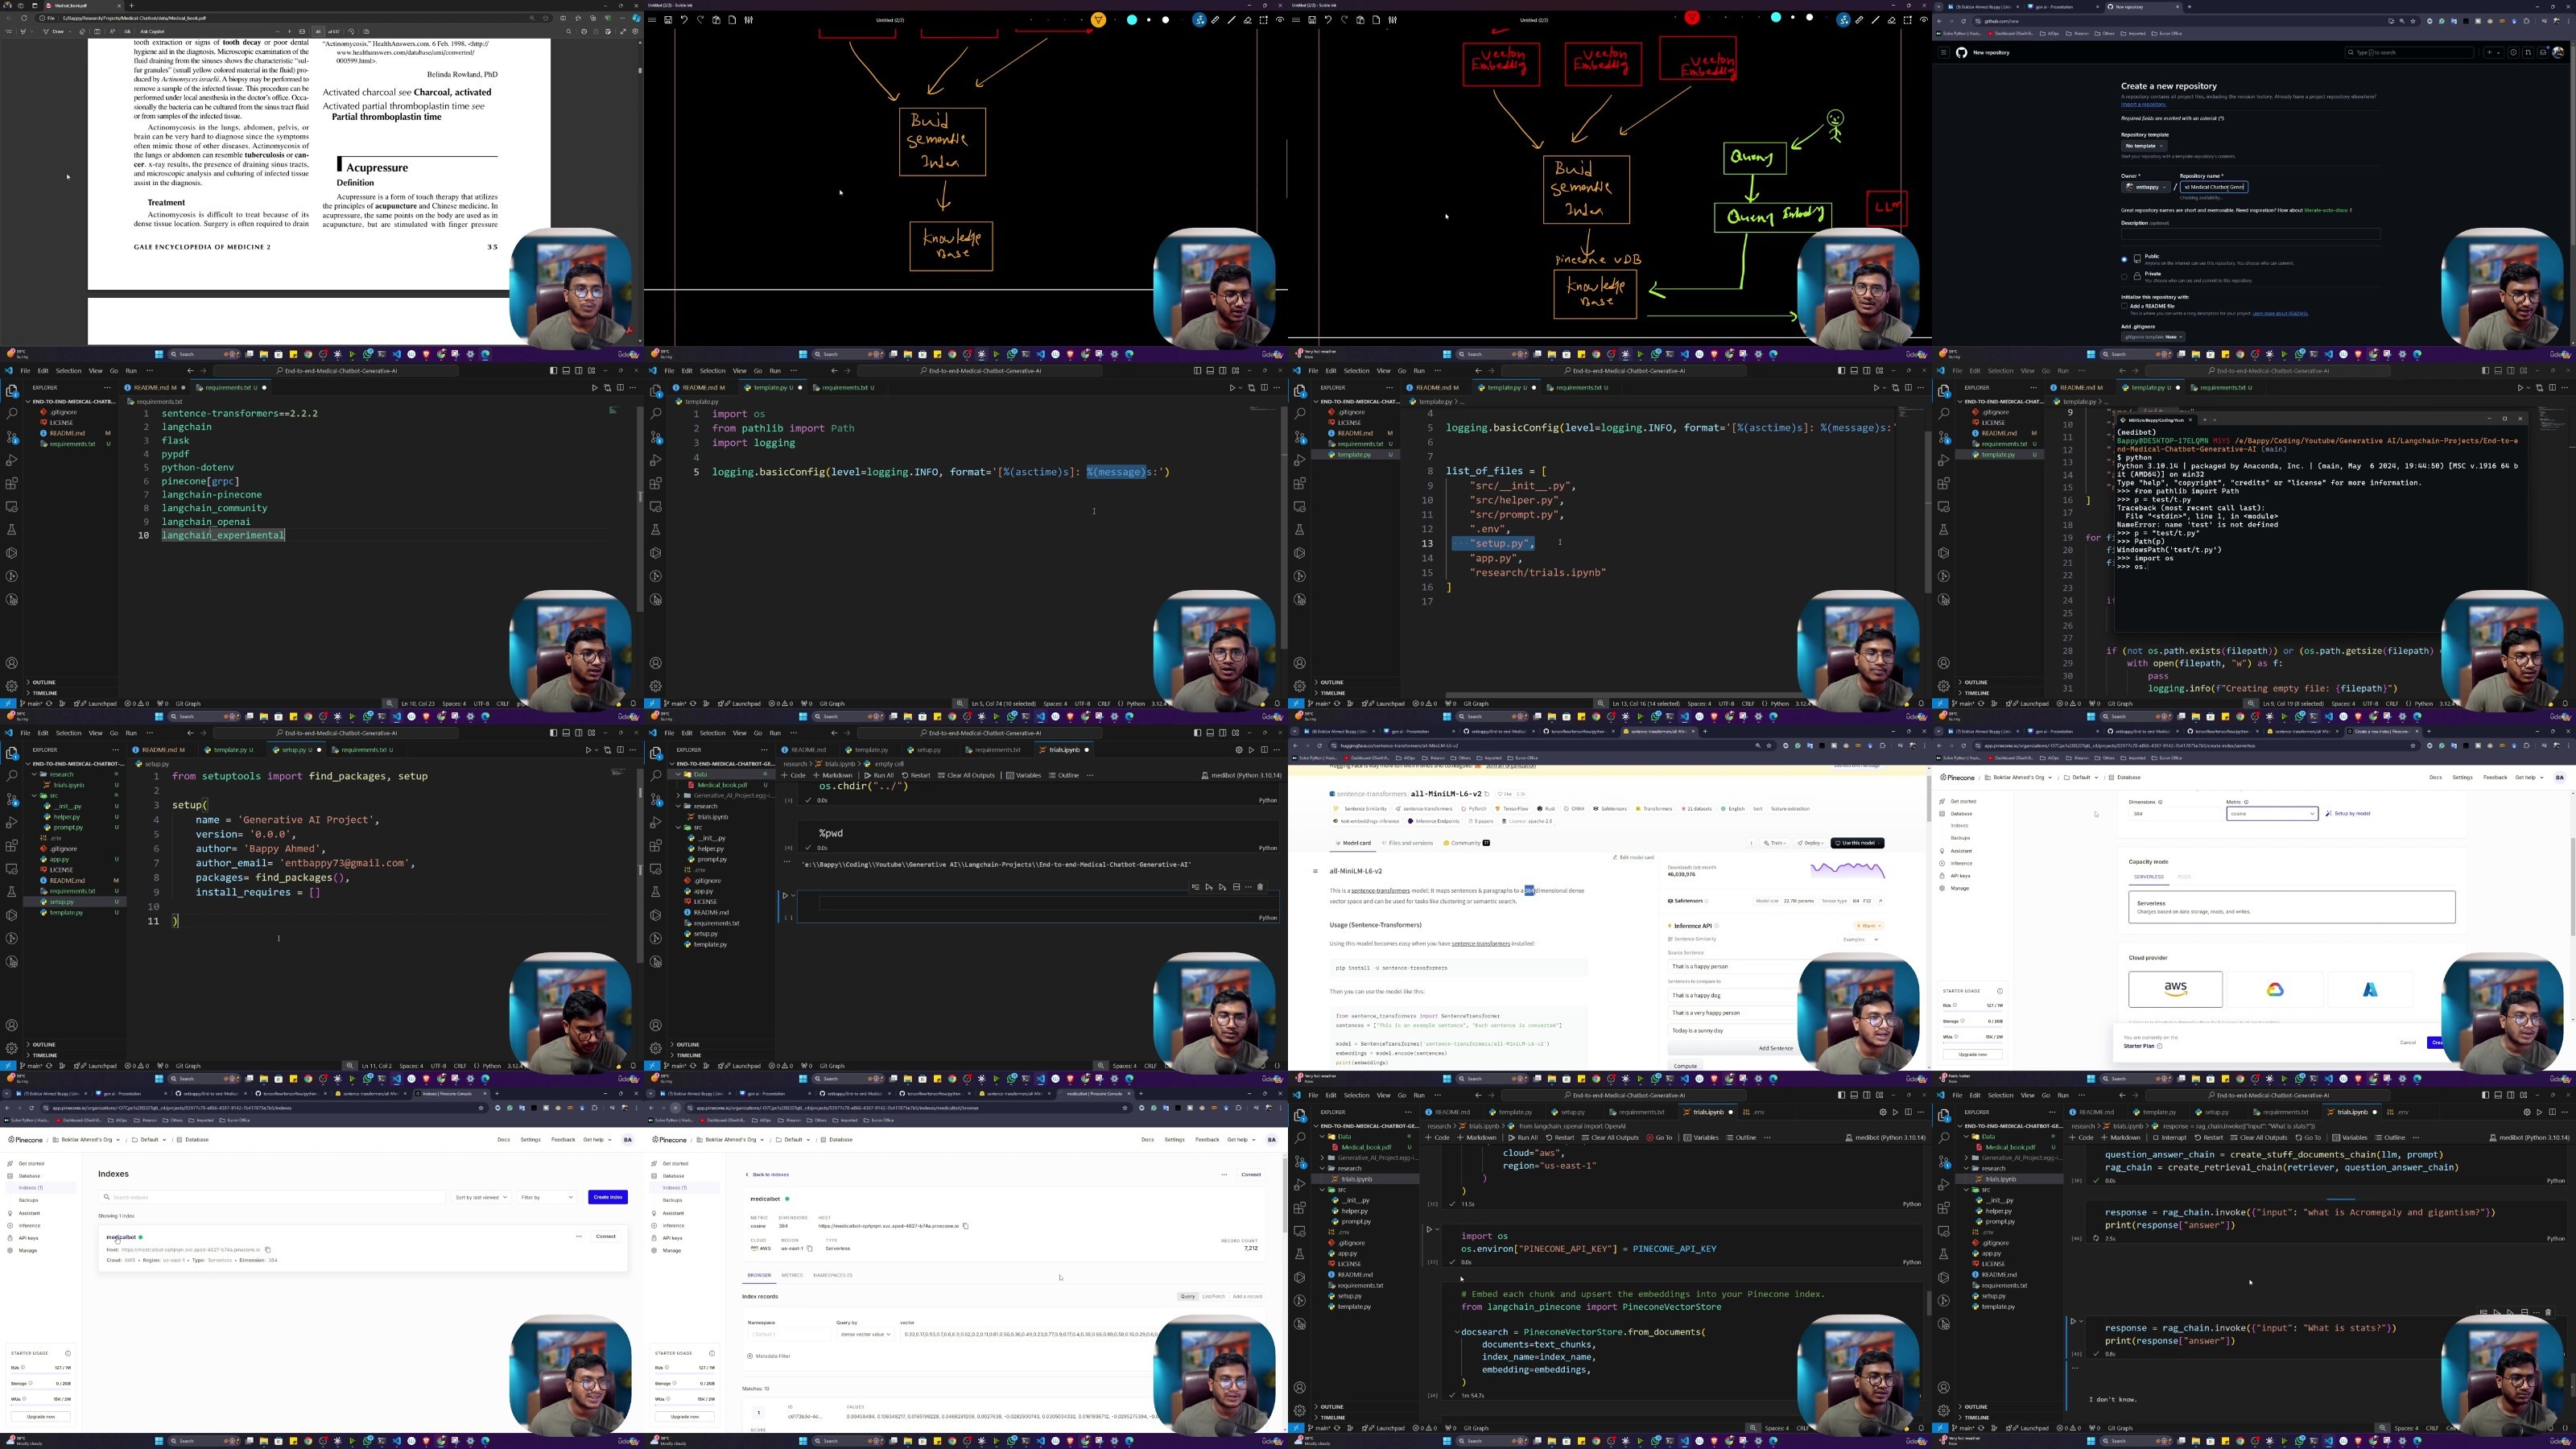Image resolution: width=2576 pixels, height=1449 pixels.
Task: Switch to List/Fetch mode in Index records
Action: point(1214,1296)
